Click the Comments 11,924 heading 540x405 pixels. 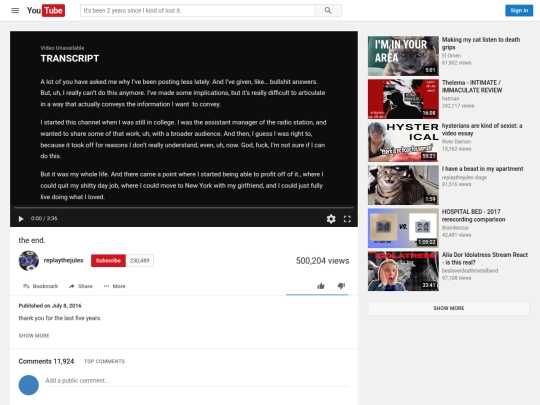point(46,361)
